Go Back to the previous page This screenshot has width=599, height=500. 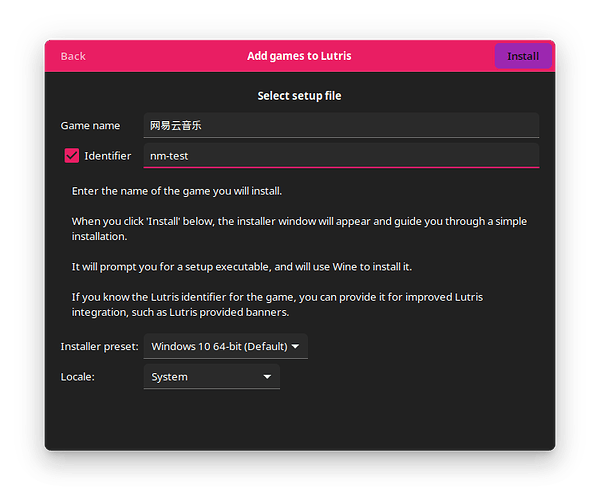point(73,56)
